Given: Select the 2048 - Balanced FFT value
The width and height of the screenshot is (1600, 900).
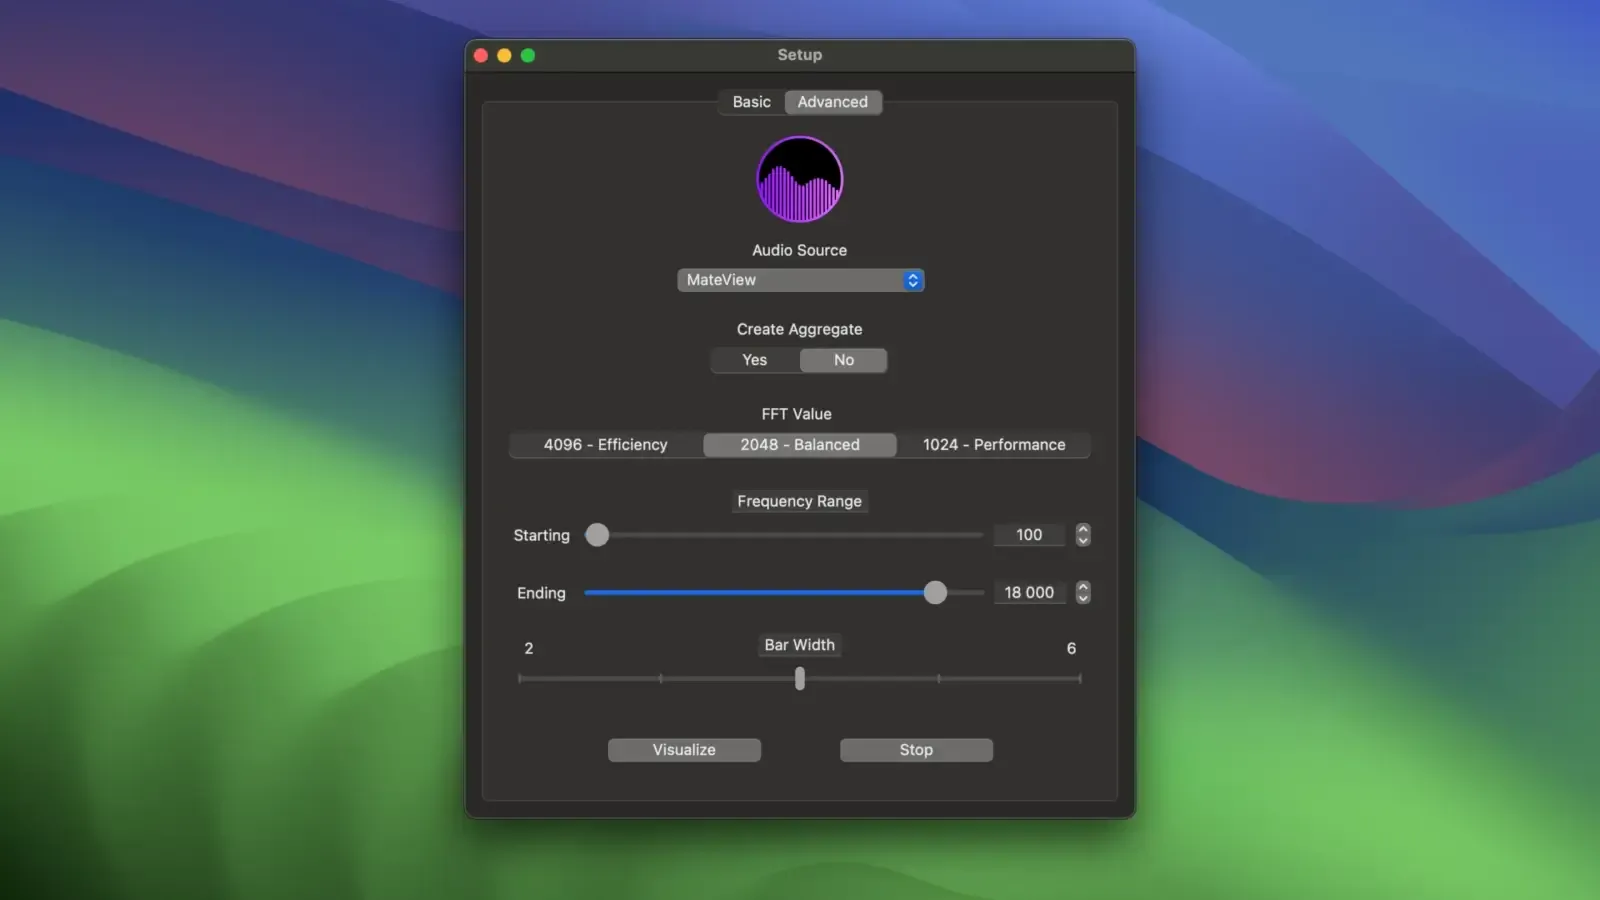Looking at the screenshot, I should pos(799,444).
